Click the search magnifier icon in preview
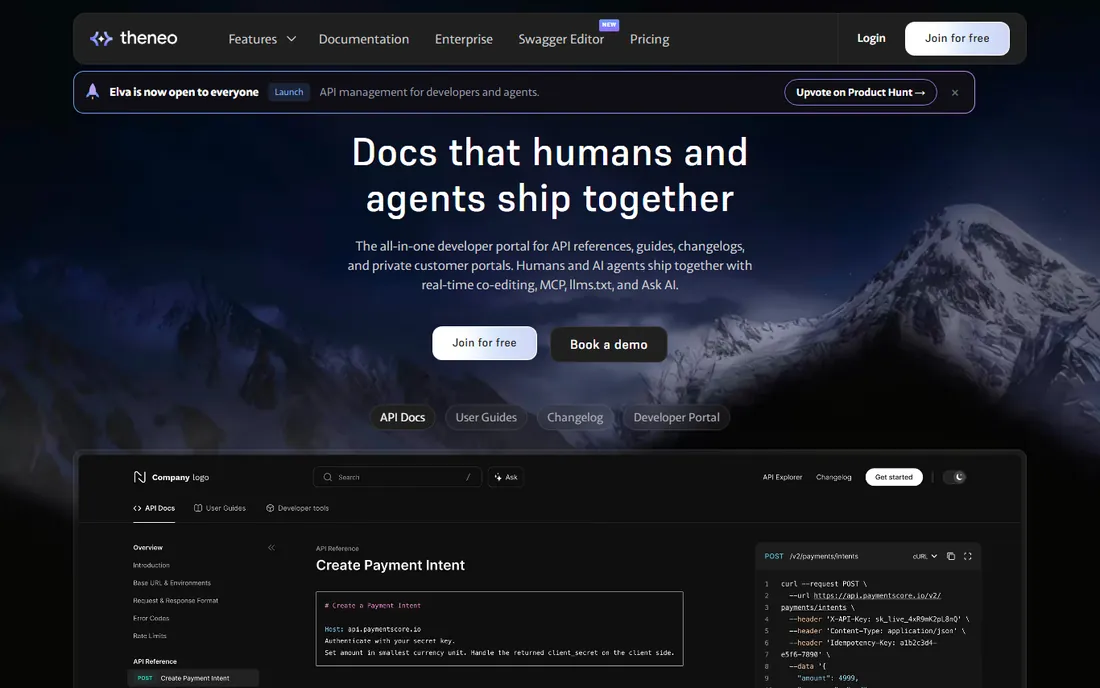 (328, 477)
